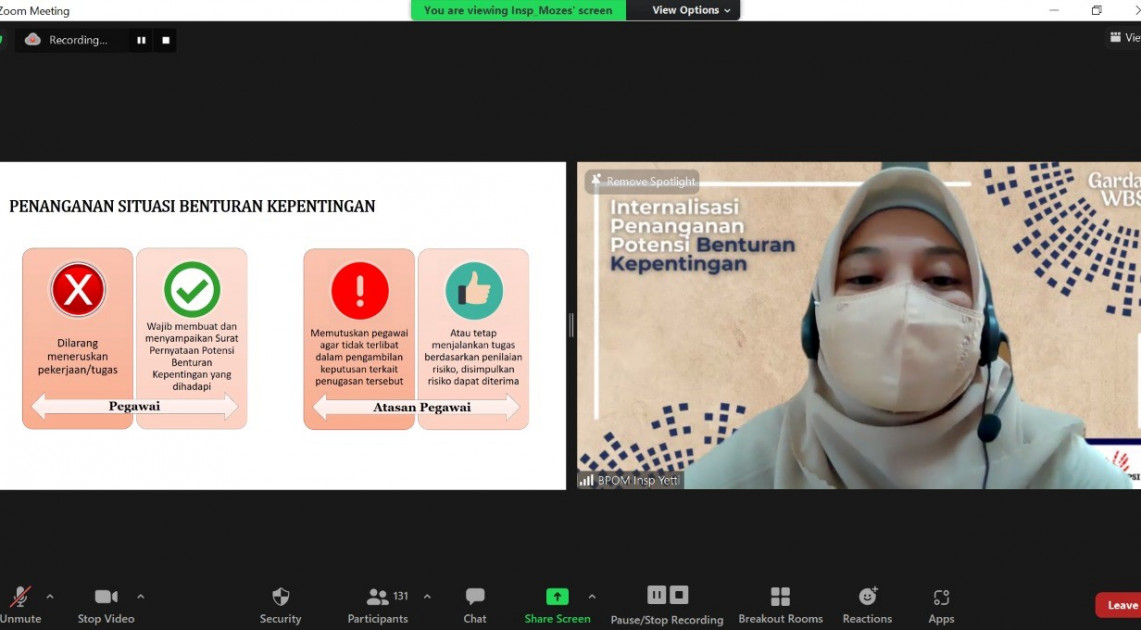Open the Apps panel
This screenshot has height=630, width=1141.
click(941, 597)
